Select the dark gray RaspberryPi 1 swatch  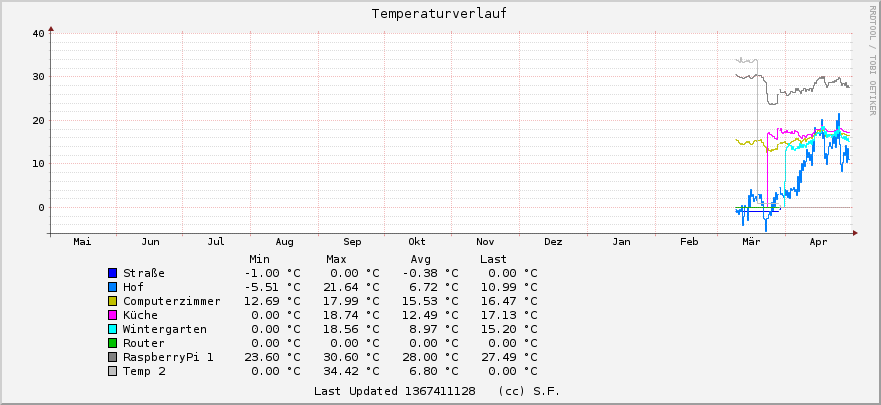(x=112, y=357)
